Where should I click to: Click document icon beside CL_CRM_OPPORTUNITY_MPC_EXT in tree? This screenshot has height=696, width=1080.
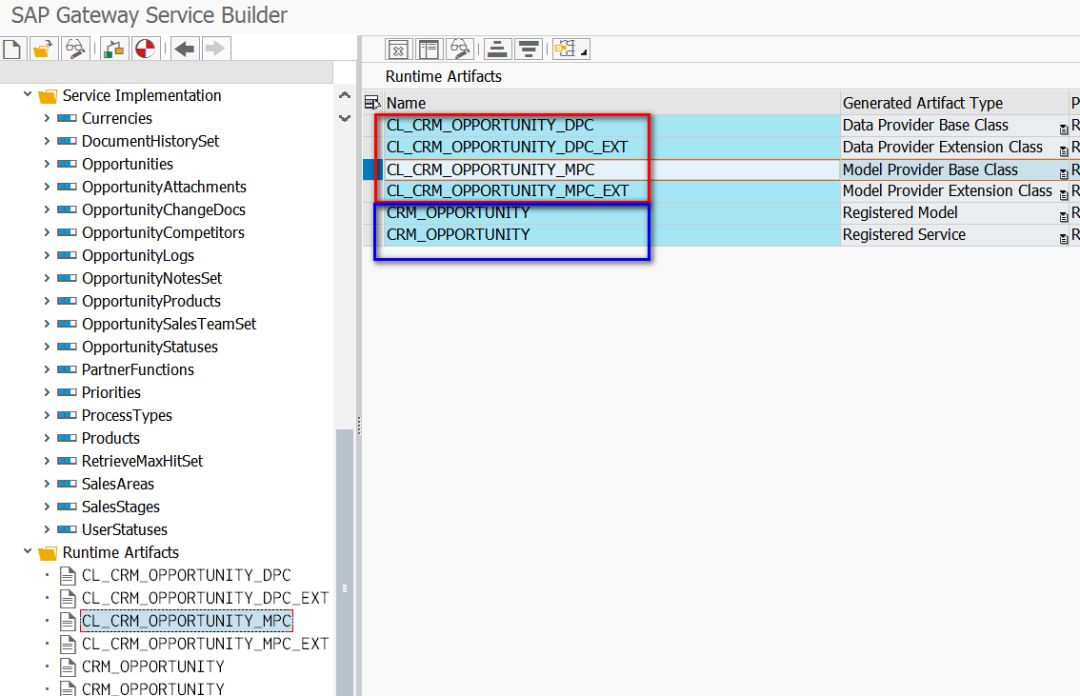68,644
